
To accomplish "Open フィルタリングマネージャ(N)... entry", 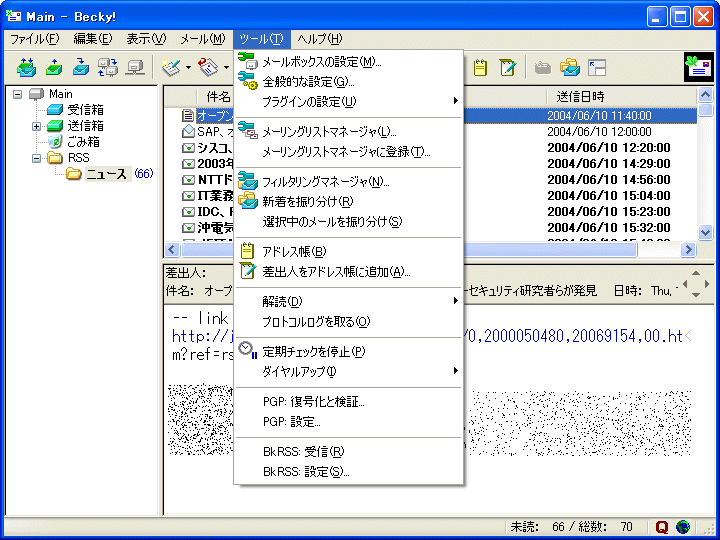I will pyautogui.click(x=349, y=182).
